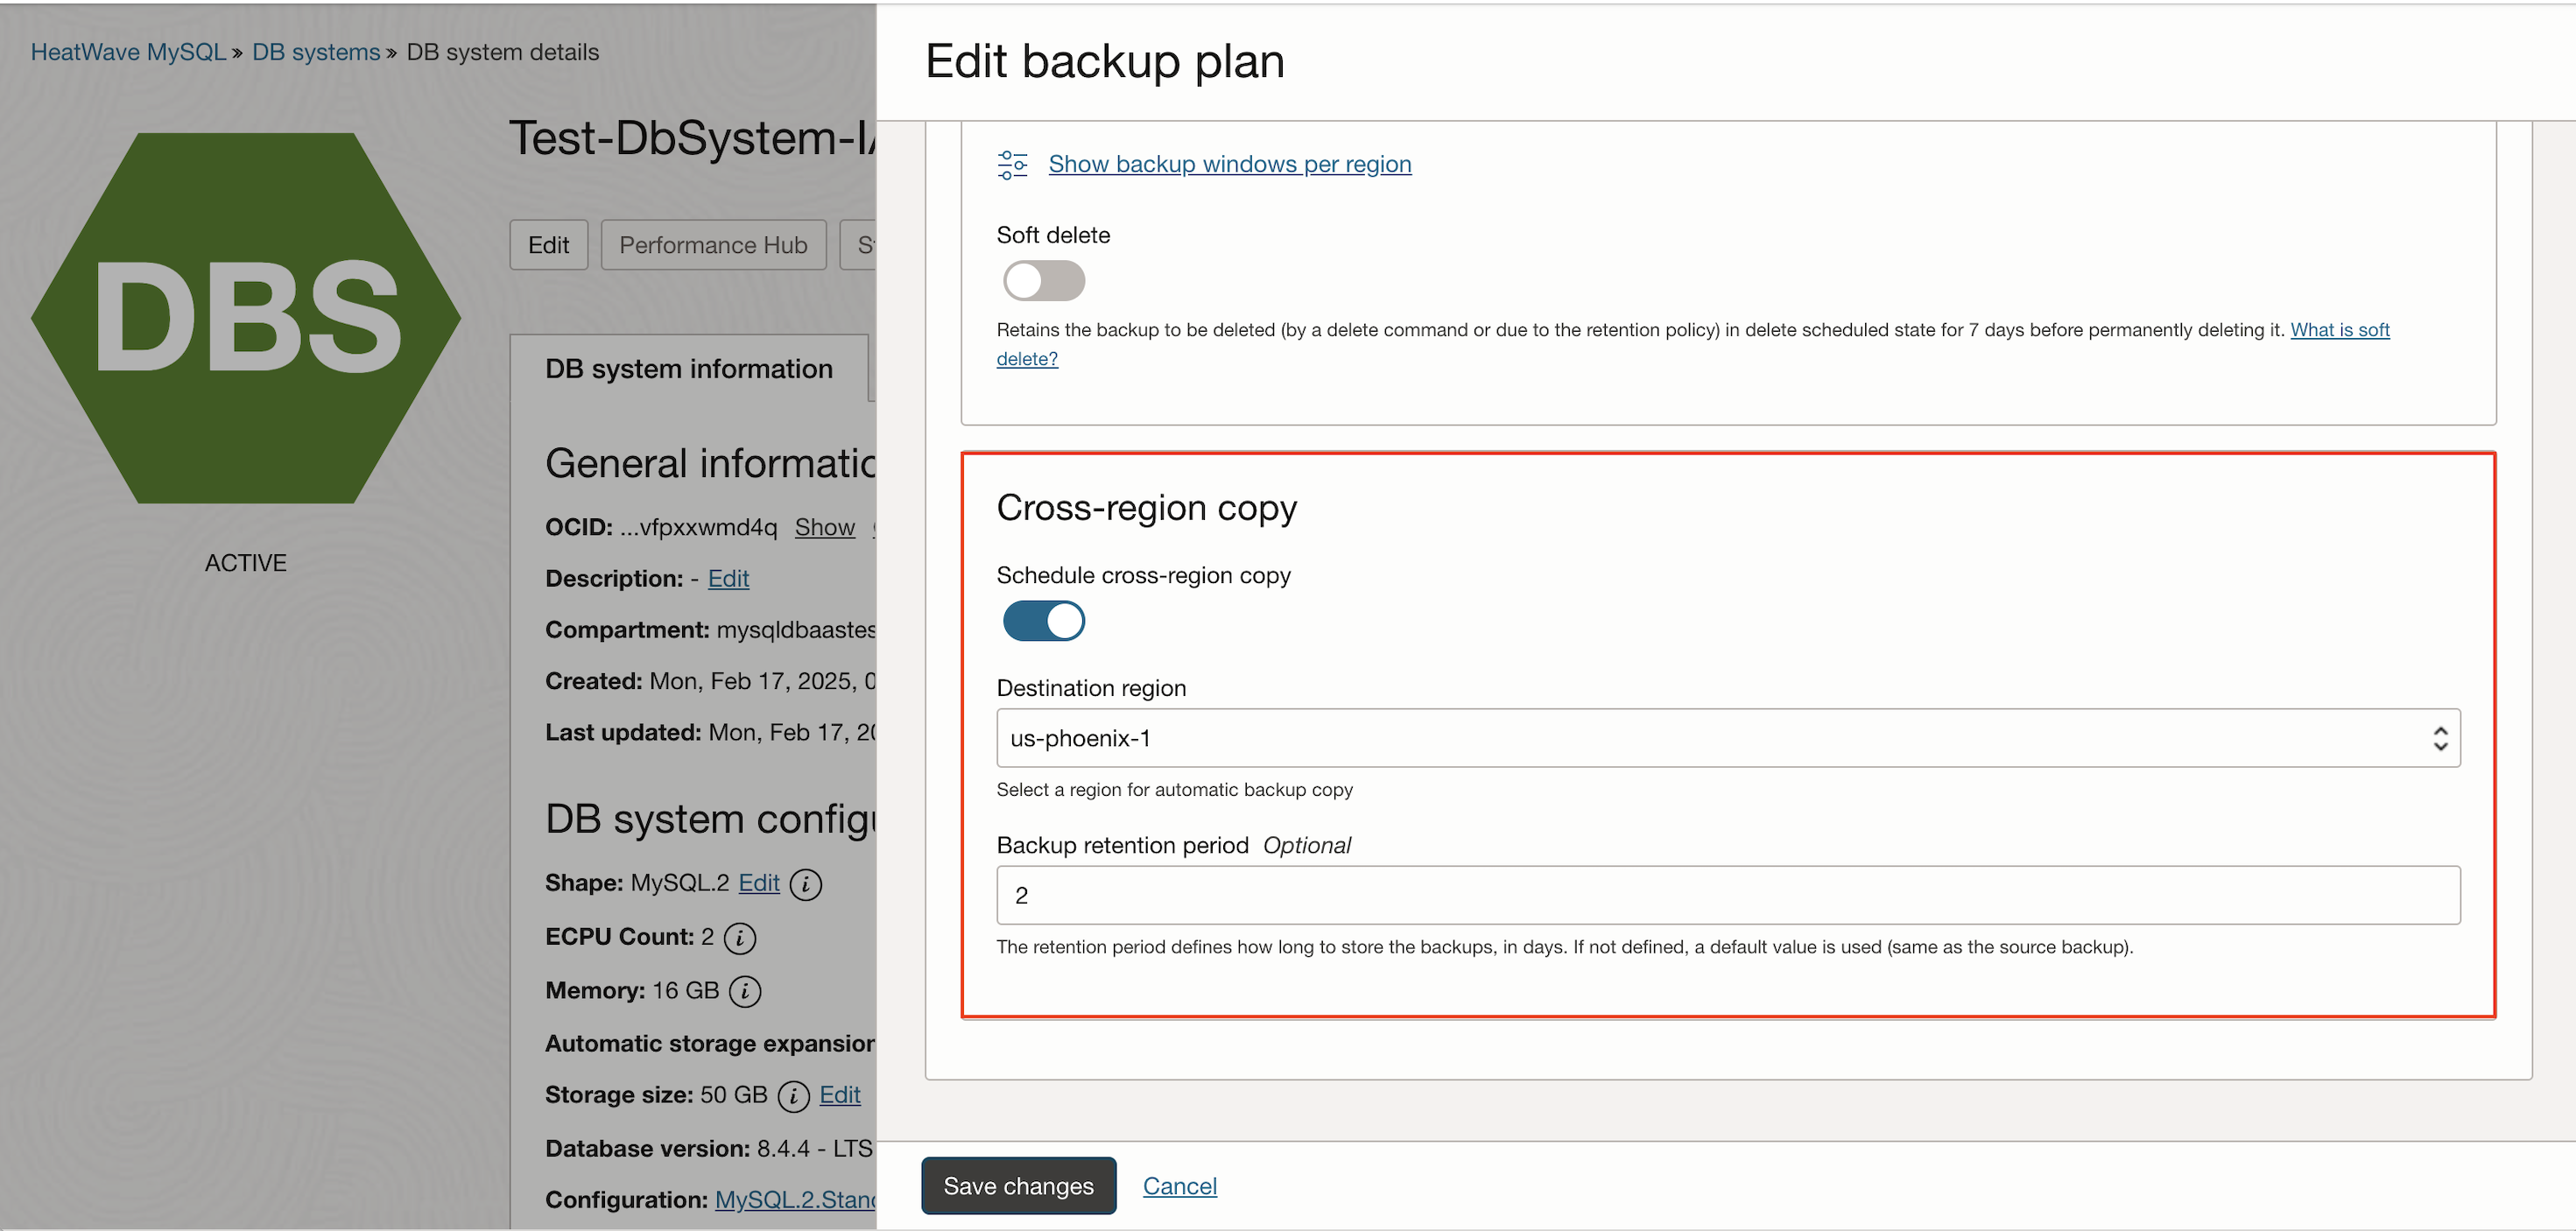Switch to the DB system information tab

(x=688, y=369)
